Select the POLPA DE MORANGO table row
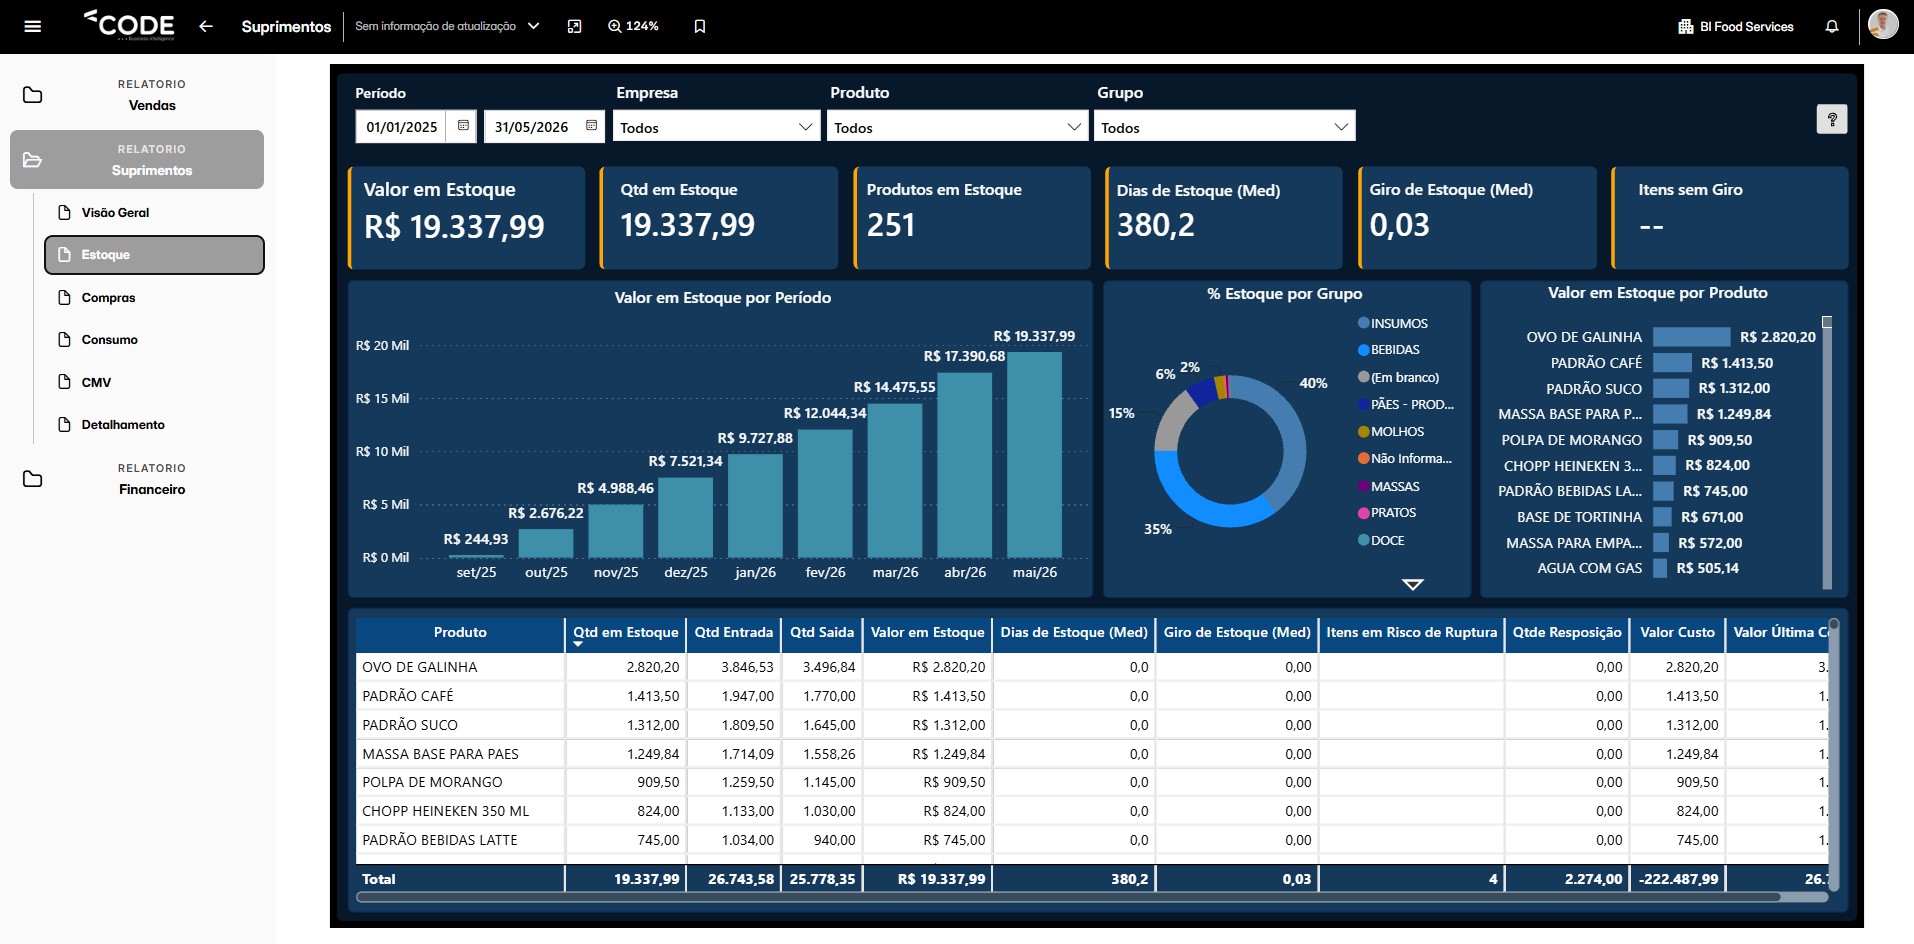 (x=1092, y=782)
